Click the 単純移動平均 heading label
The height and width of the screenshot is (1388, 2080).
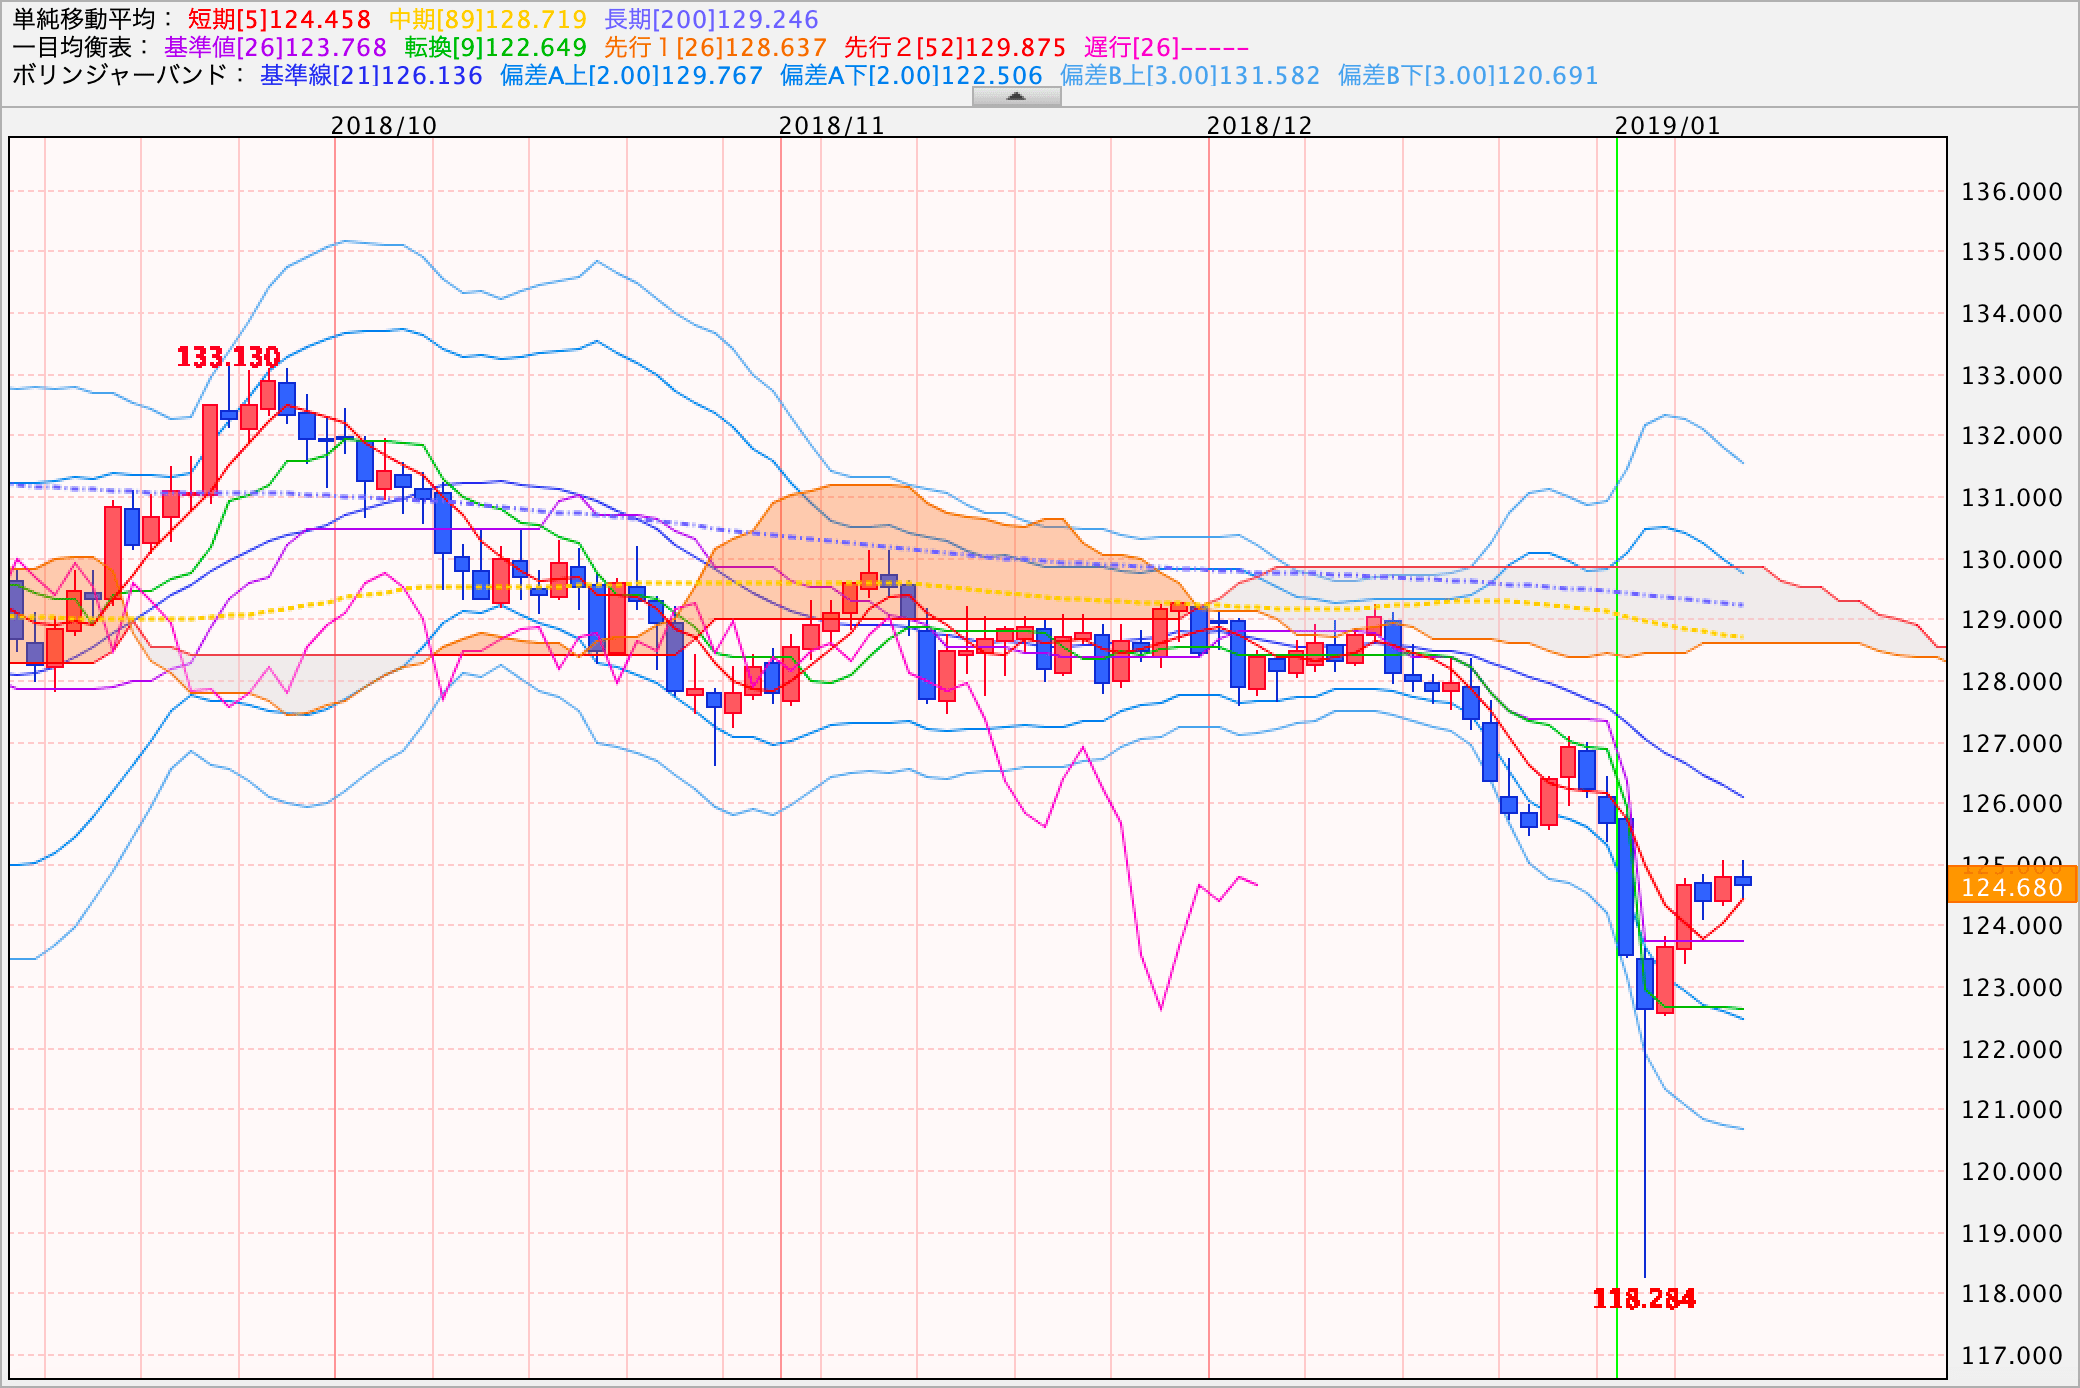(94, 20)
